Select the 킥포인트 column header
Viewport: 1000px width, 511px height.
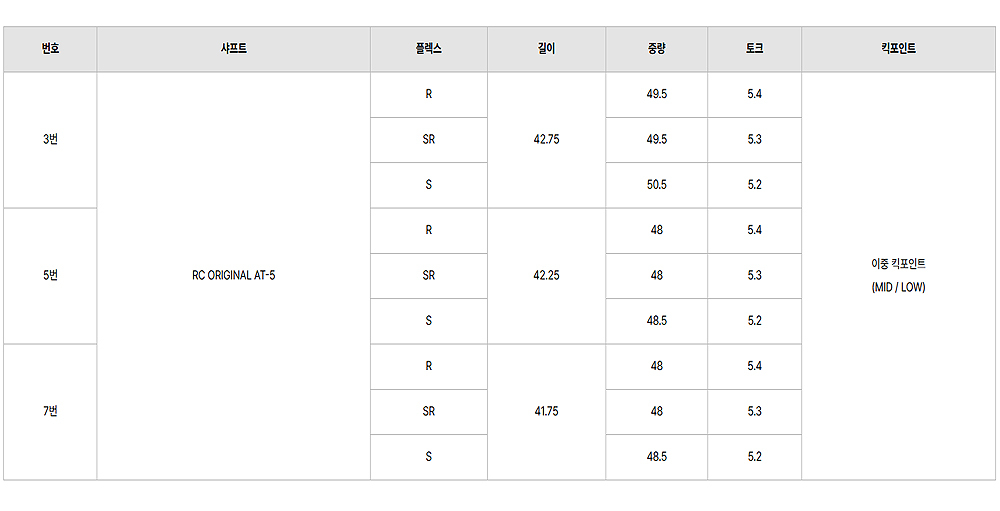click(898, 49)
